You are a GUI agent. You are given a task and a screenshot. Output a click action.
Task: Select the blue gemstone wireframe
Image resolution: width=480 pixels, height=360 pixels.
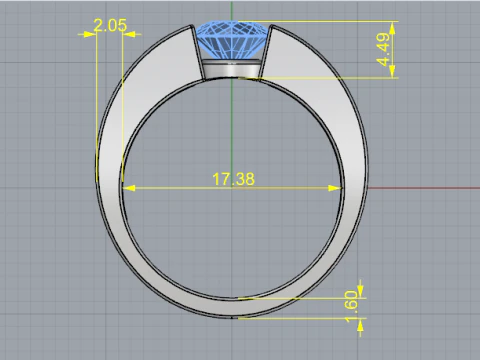pyautogui.click(x=232, y=40)
